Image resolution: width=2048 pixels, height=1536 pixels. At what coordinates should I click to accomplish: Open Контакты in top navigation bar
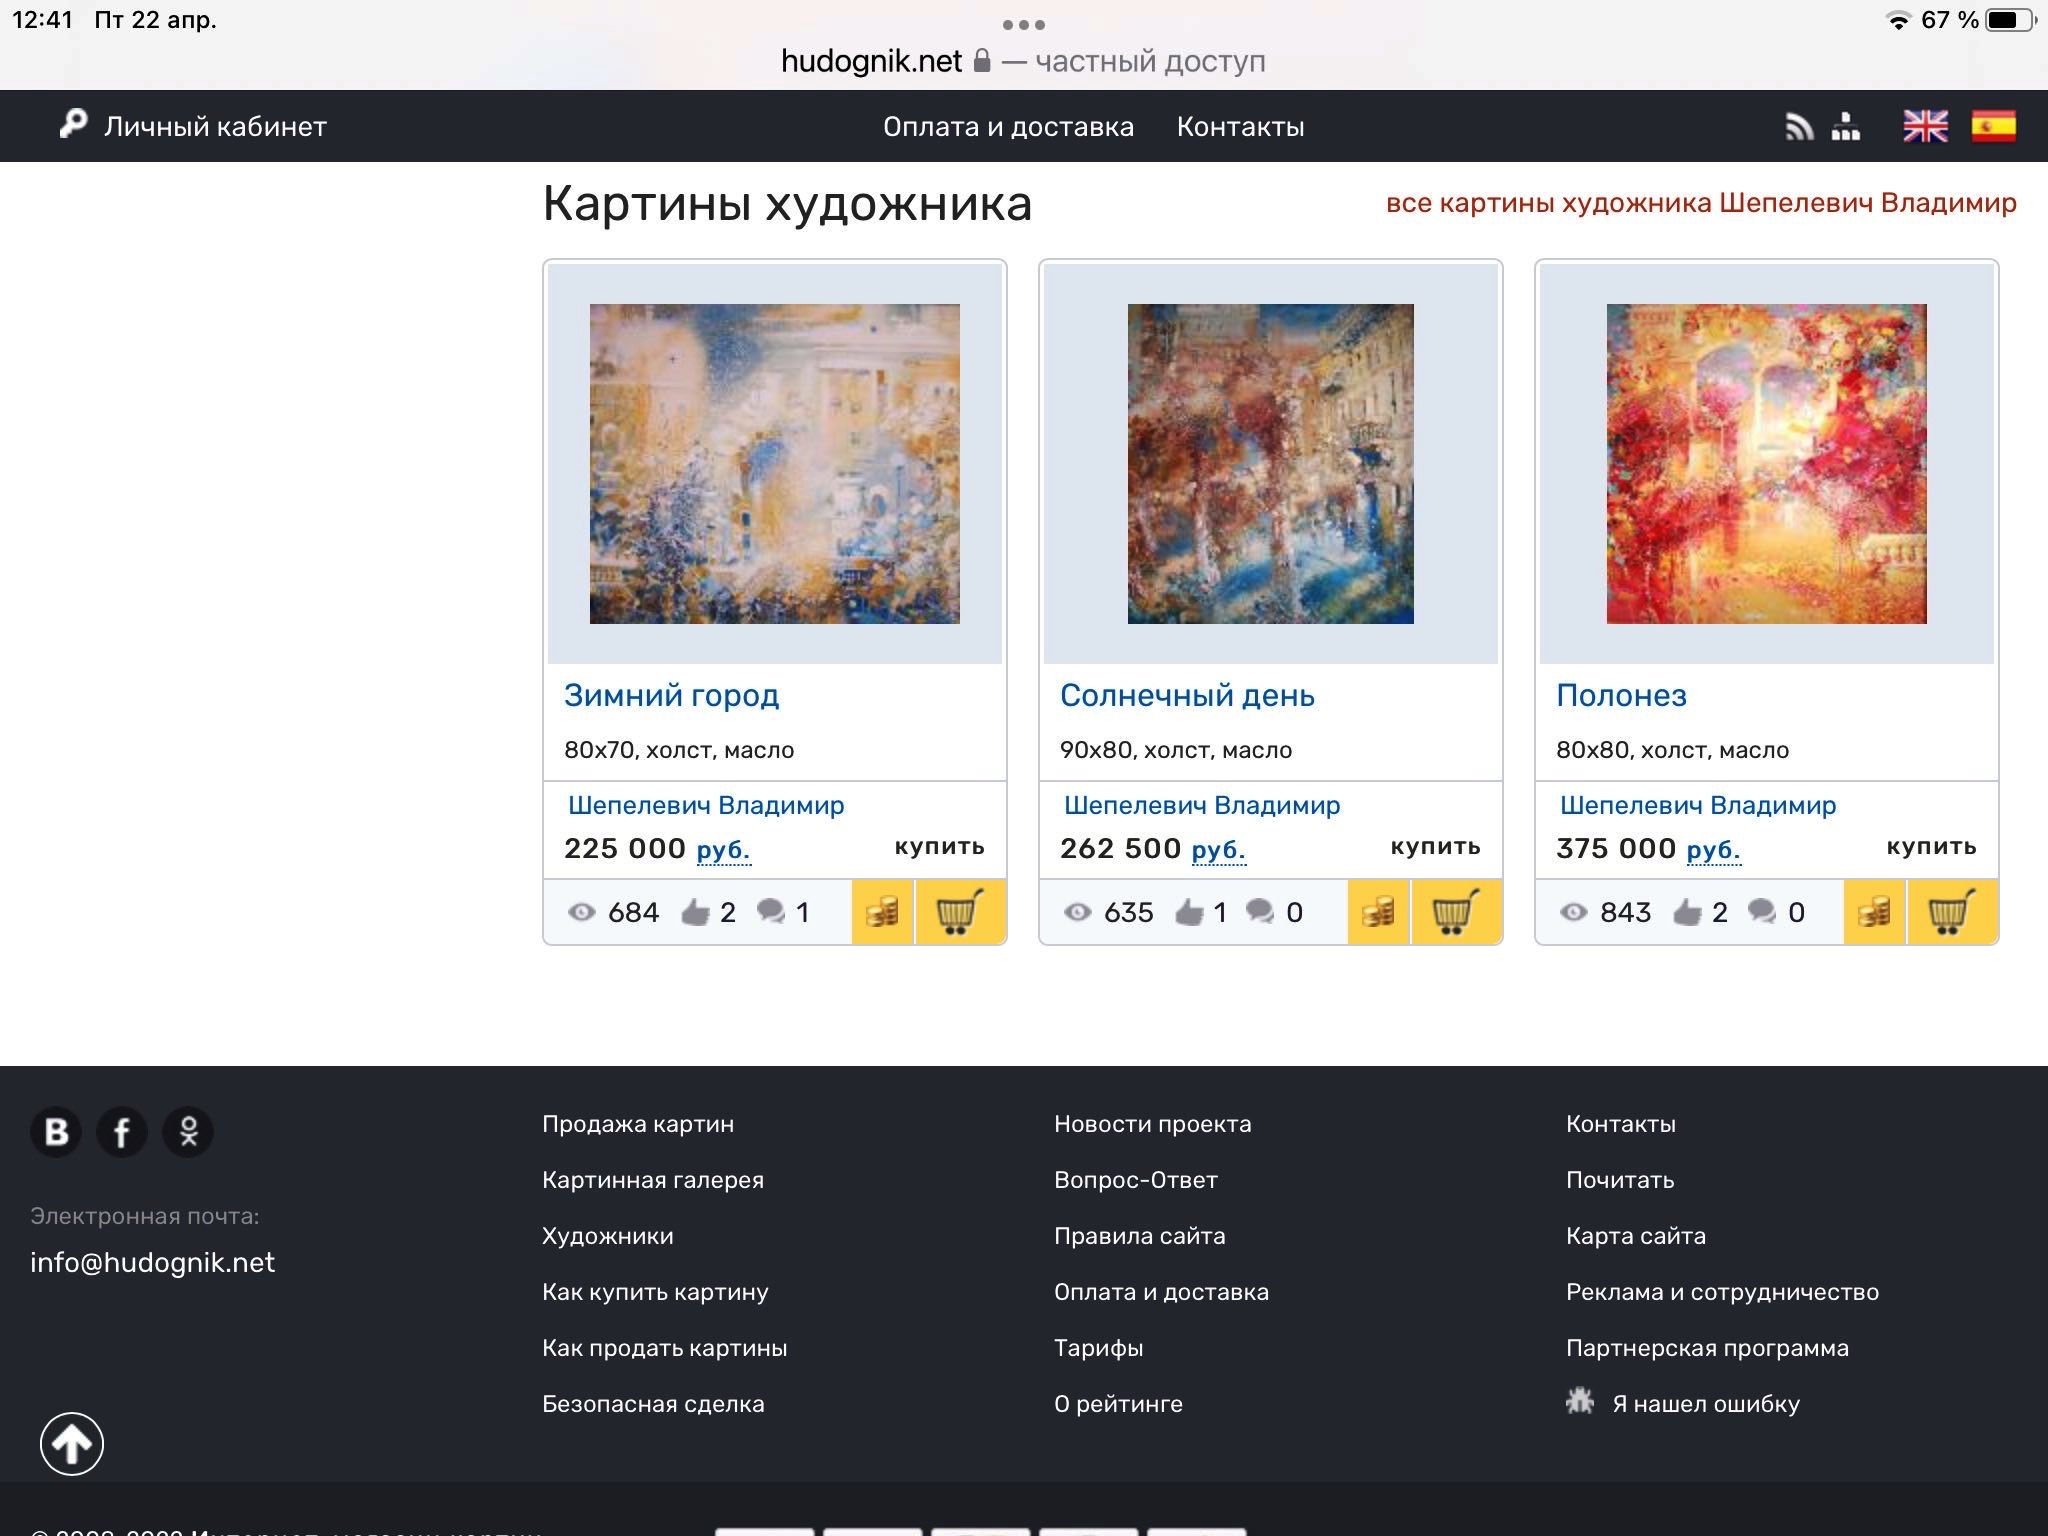pos(1240,127)
